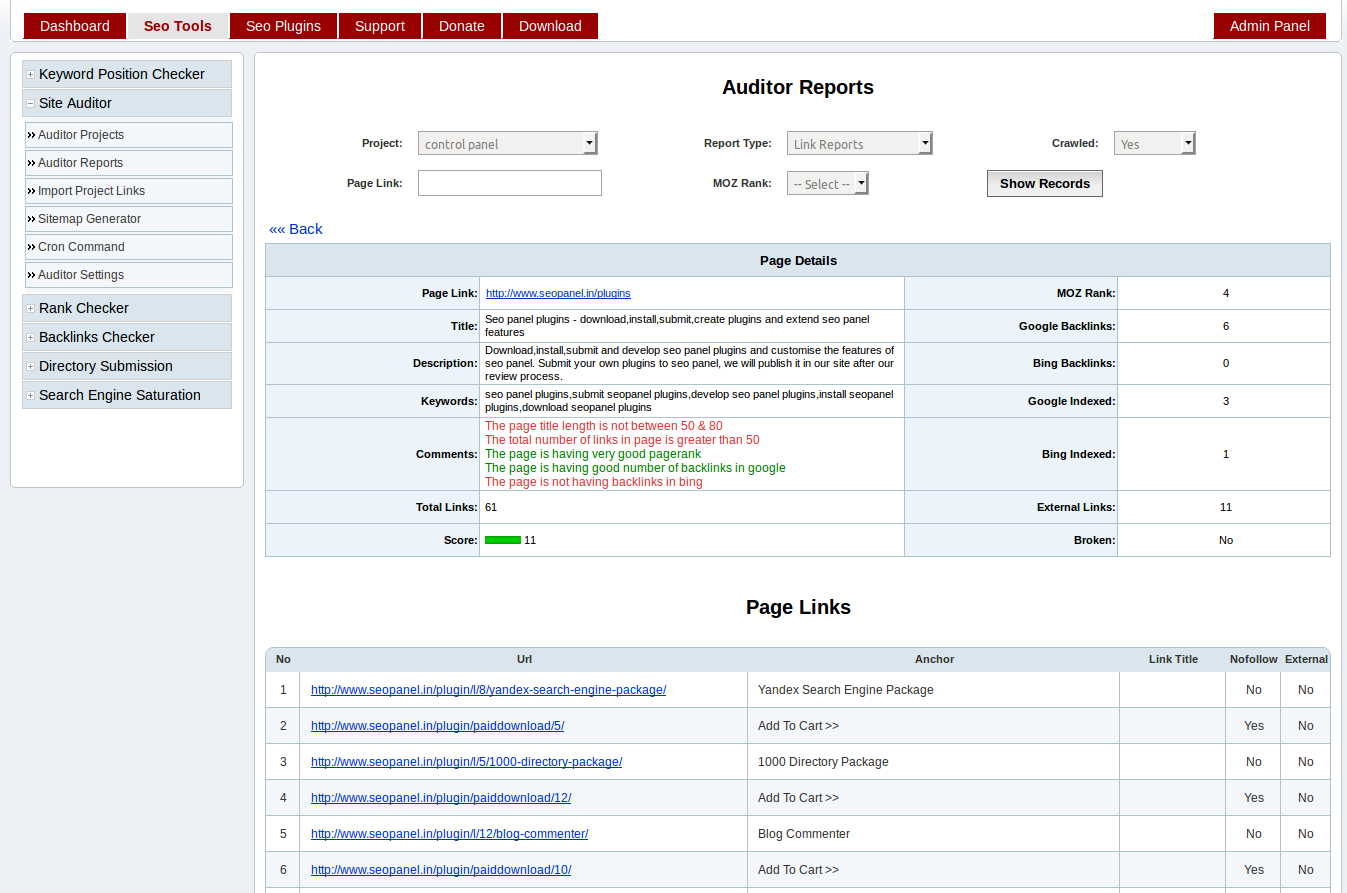
Task: Open the Admin Panel
Action: (x=1270, y=26)
